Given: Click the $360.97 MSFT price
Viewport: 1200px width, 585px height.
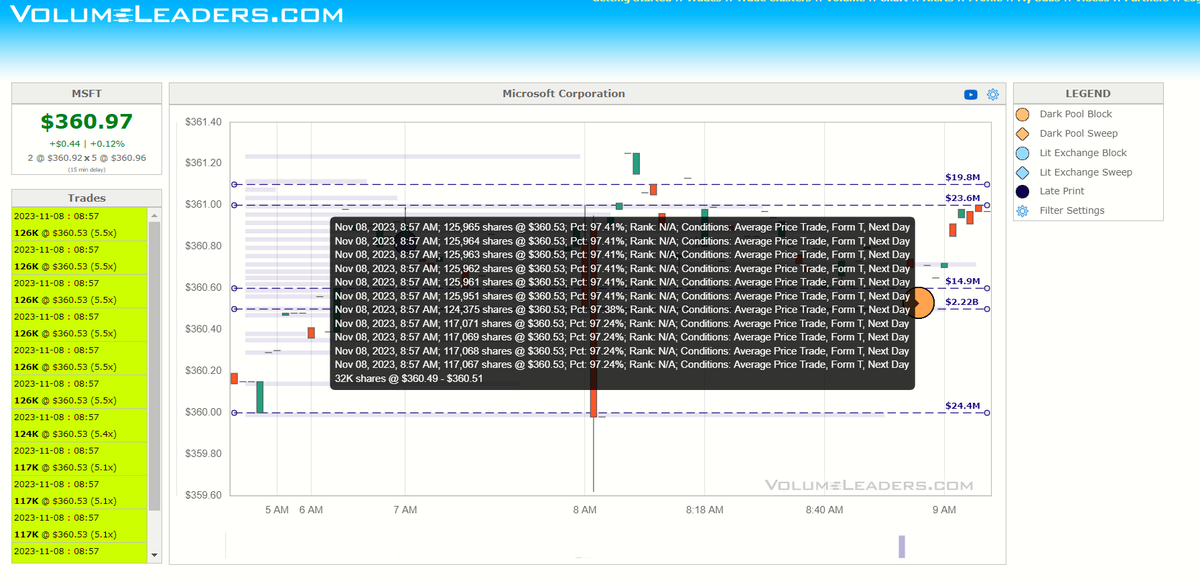Looking at the screenshot, I should [87, 122].
